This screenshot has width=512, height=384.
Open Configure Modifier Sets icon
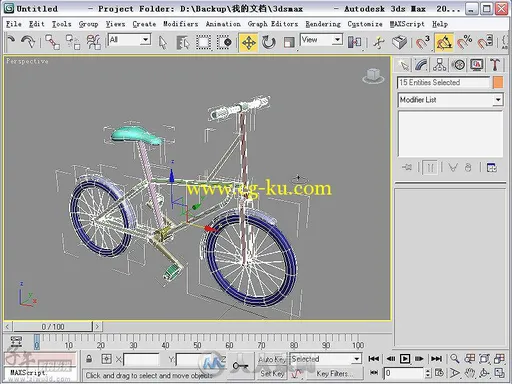point(492,167)
